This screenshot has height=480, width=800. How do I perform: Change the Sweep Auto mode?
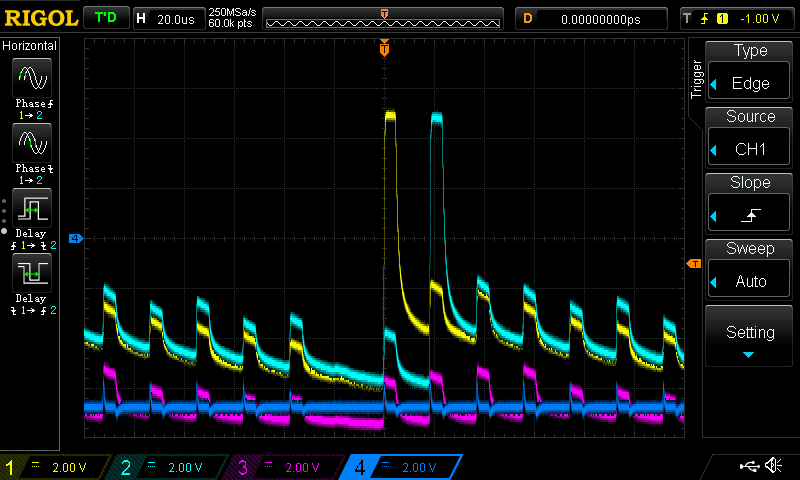click(x=749, y=269)
